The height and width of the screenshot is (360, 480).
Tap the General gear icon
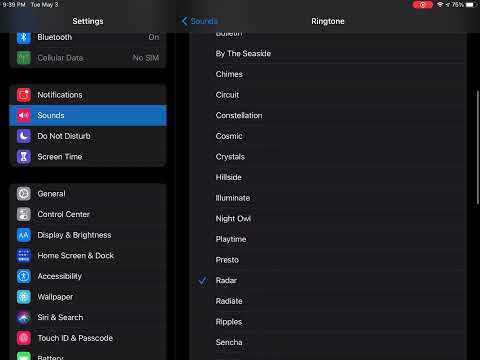24,194
